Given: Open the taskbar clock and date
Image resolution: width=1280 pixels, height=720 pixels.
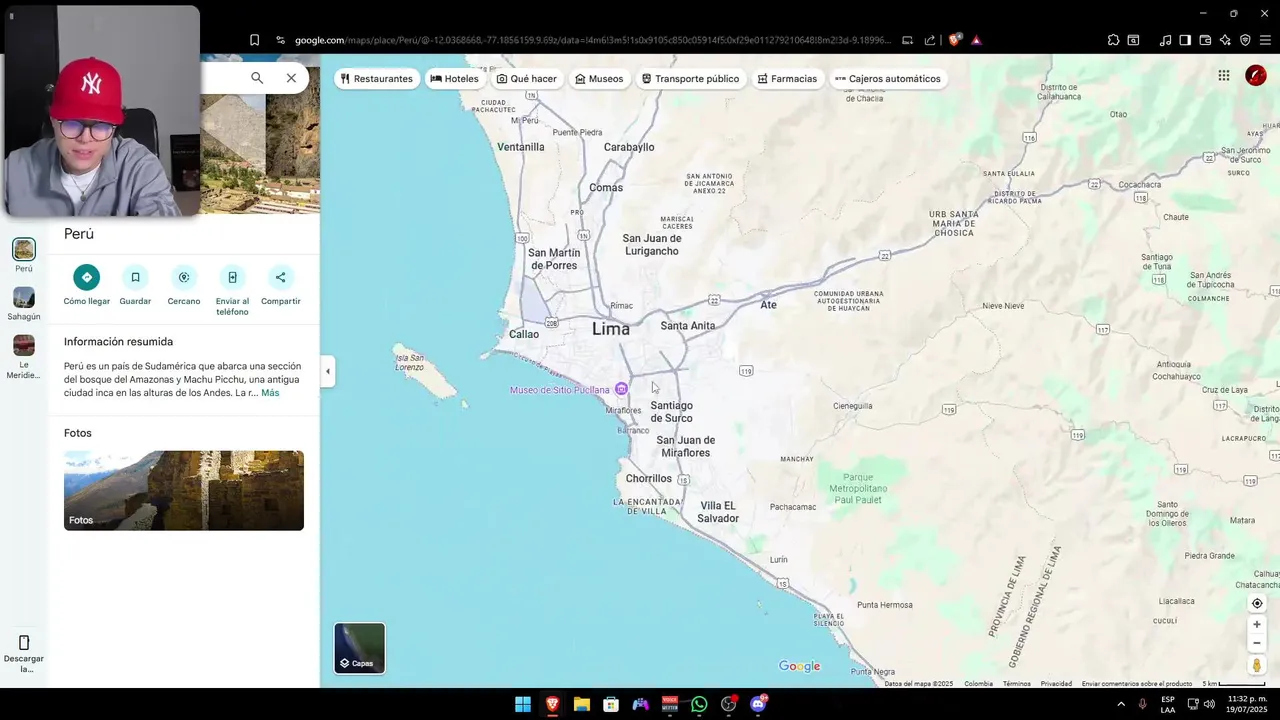Looking at the screenshot, I should click(1248, 704).
